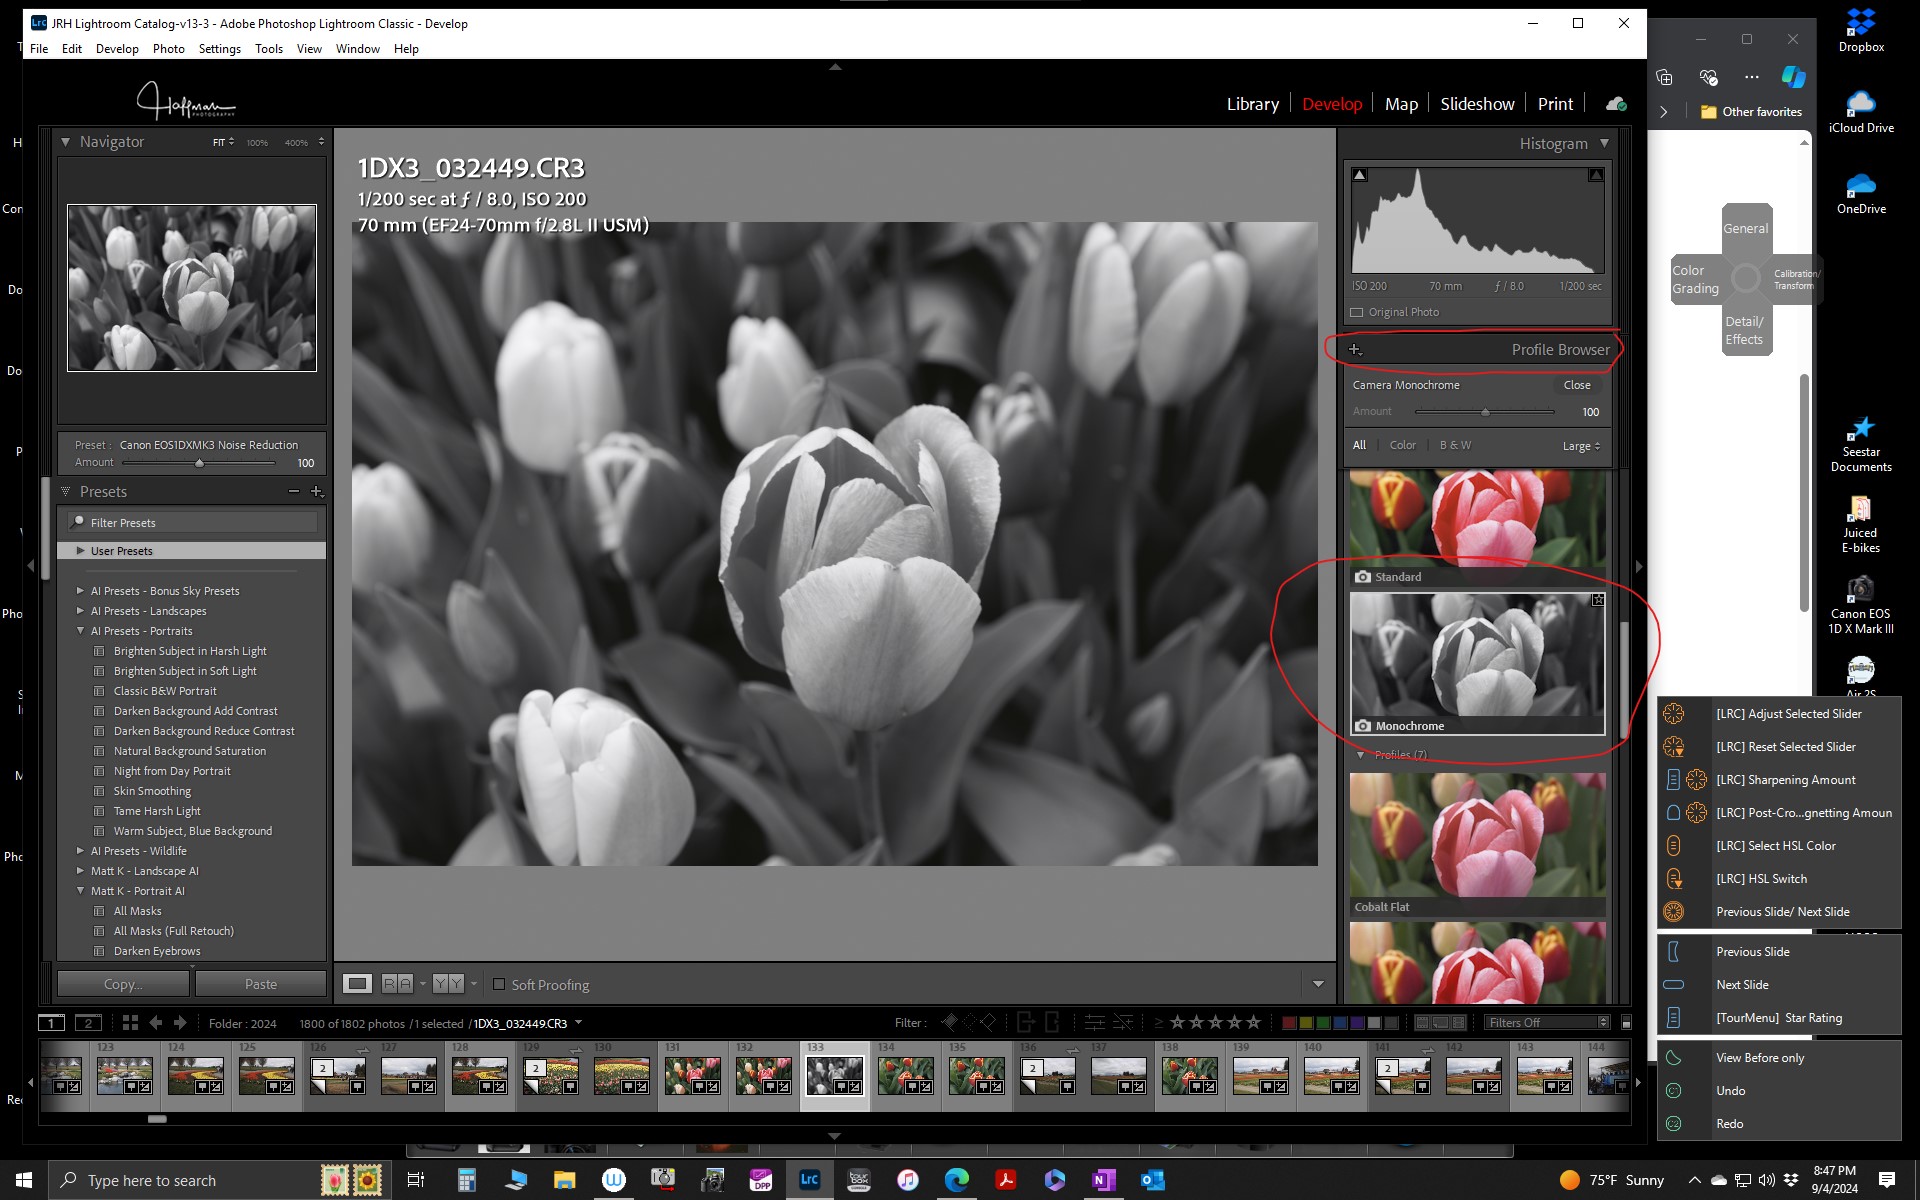The width and height of the screenshot is (1920, 1200).
Task: Click the Copy button in the left panel
Action: coord(122,984)
